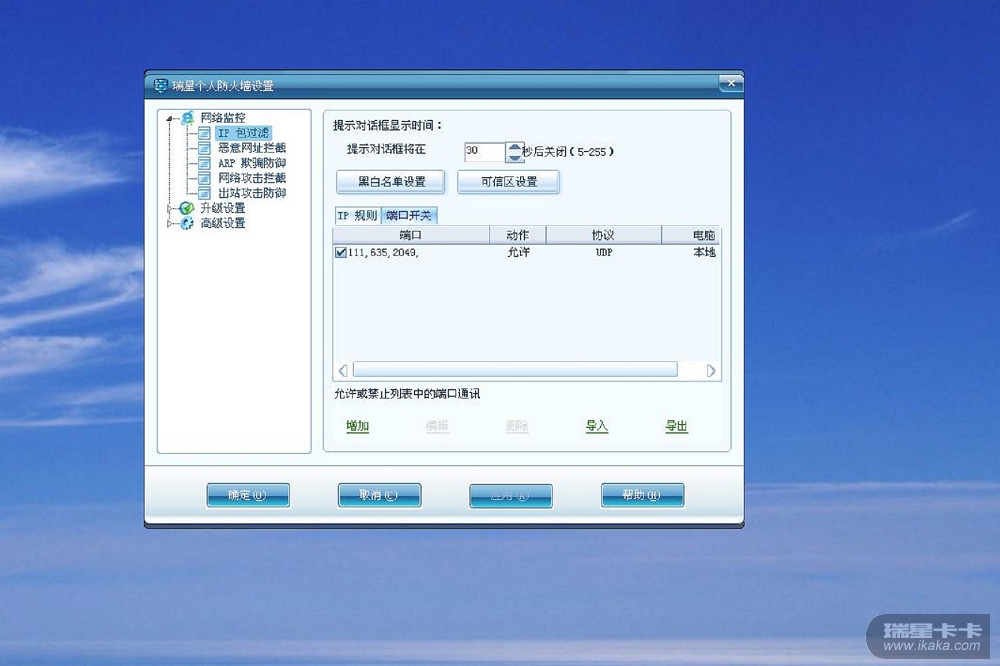Image resolution: width=1000 pixels, height=666 pixels.
Task: Click the 取消 button
Action: coord(379,495)
